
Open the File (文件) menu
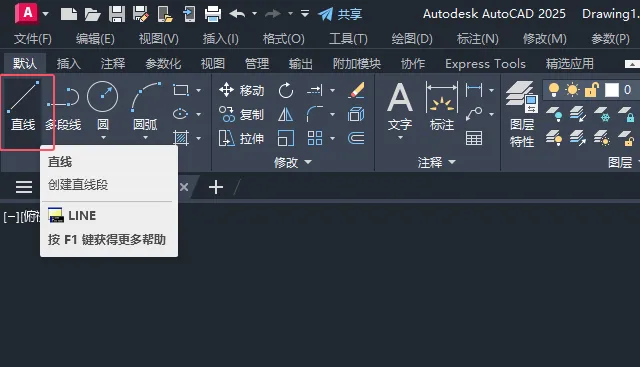(33, 39)
